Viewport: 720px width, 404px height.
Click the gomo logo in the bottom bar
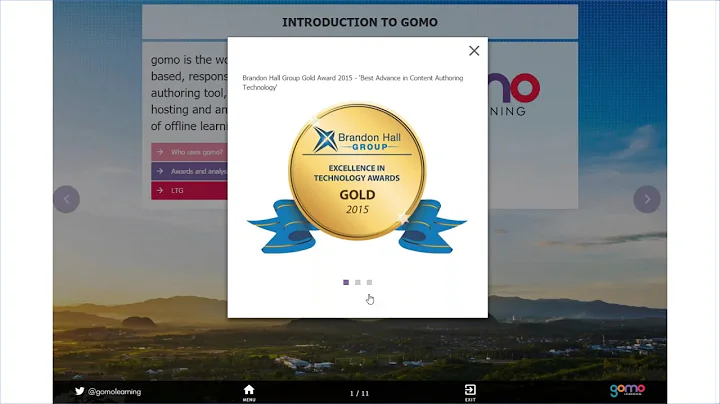(627, 391)
